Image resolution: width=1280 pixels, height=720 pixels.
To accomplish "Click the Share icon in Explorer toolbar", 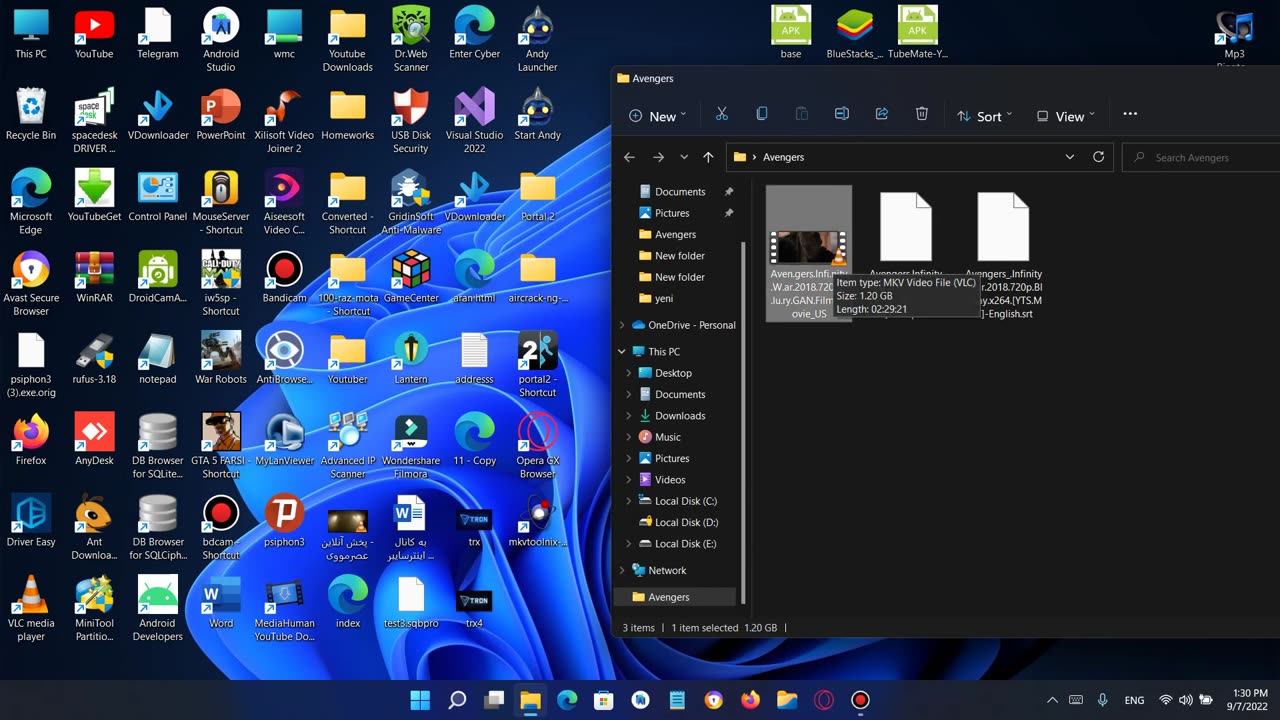I will [882, 115].
